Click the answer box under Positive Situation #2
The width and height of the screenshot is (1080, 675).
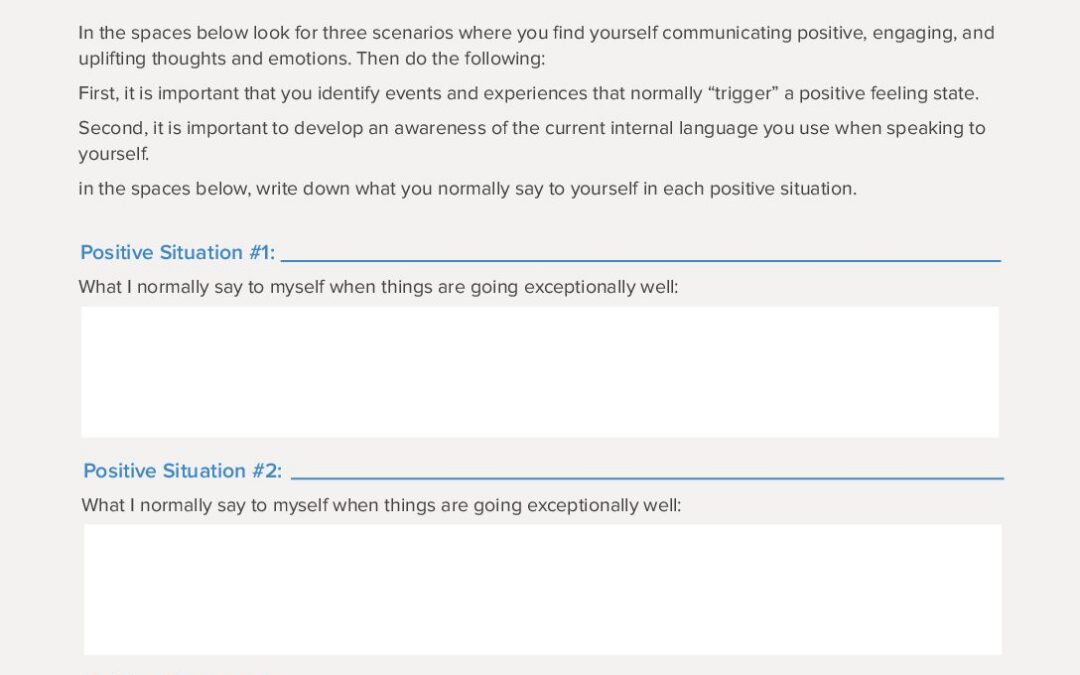pyautogui.click(x=542, y=589)
